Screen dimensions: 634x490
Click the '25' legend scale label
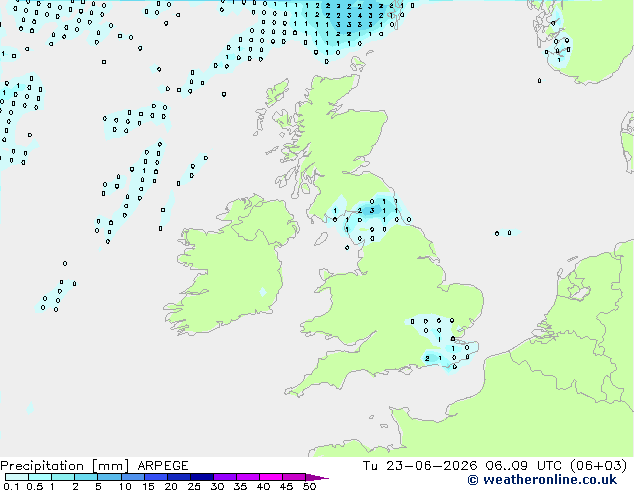coord(194,486)
